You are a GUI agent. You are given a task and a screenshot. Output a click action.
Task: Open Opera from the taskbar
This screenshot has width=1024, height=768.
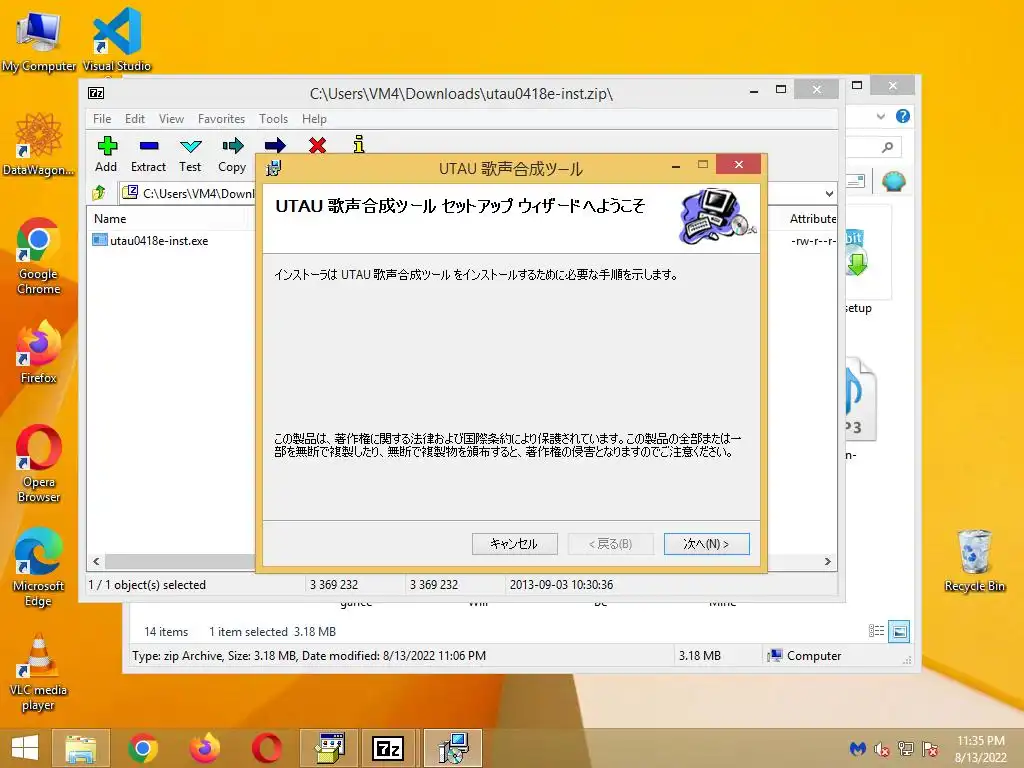point(266,748)
